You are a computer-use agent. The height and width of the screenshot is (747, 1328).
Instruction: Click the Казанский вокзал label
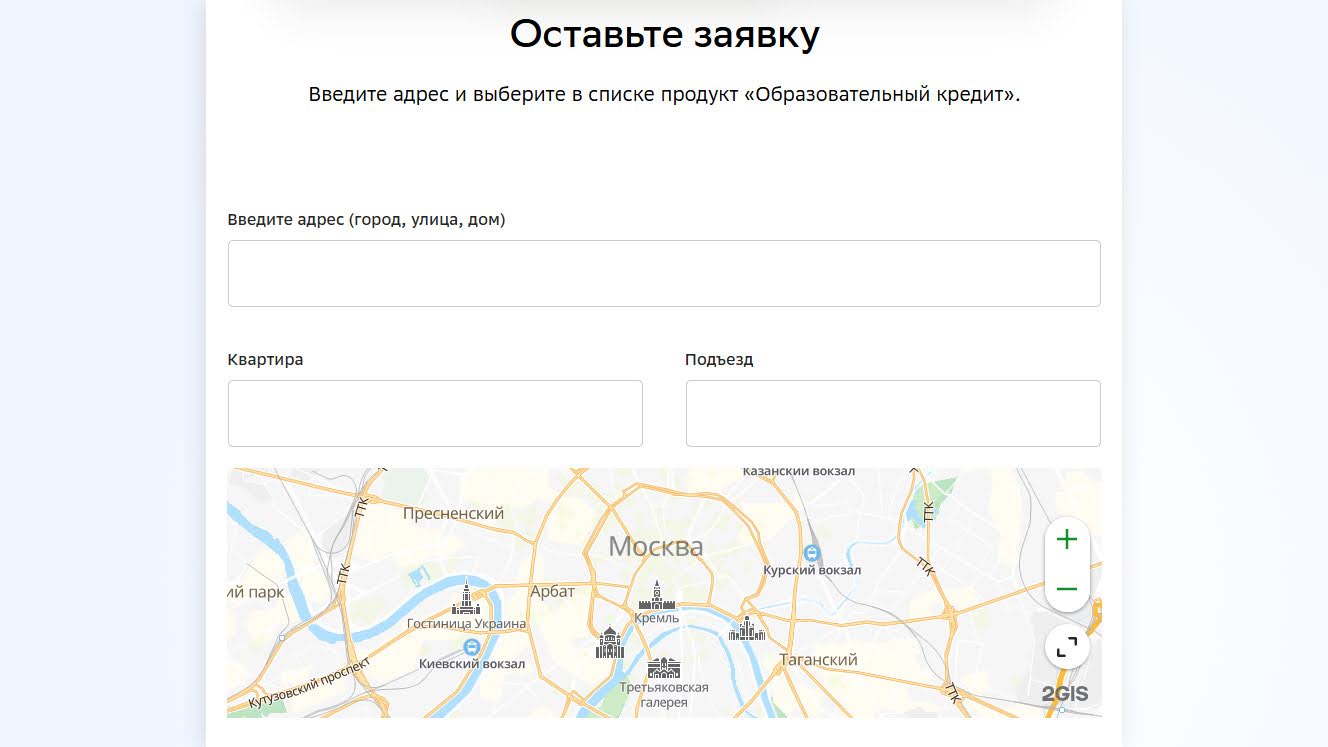pos(799,472)
